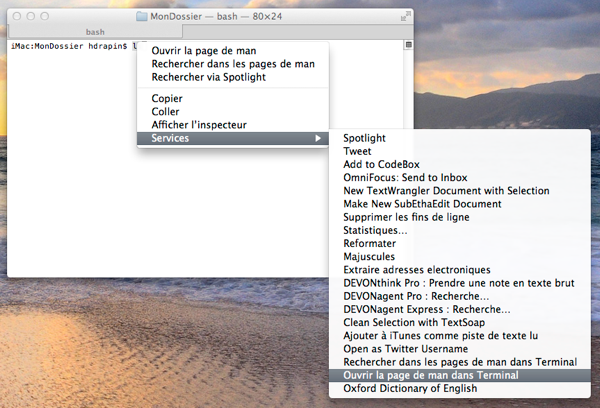
Task: Click the full-screen arrows icon of Terminal window
Action: pos(404,17)
